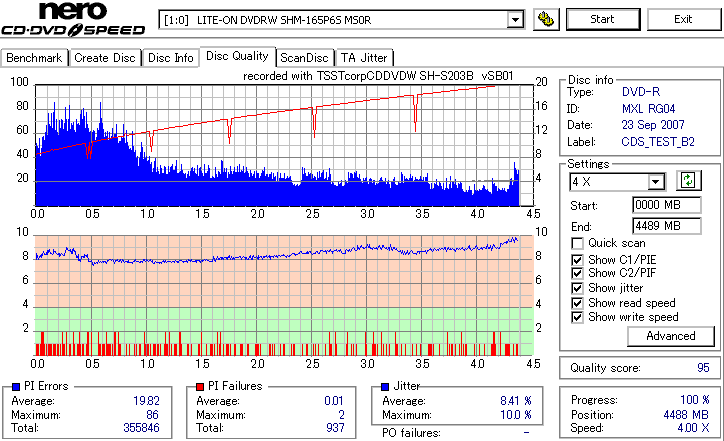Open the ScanDisc tab
The width and height of the screenshot is (724, 441).
304,58
